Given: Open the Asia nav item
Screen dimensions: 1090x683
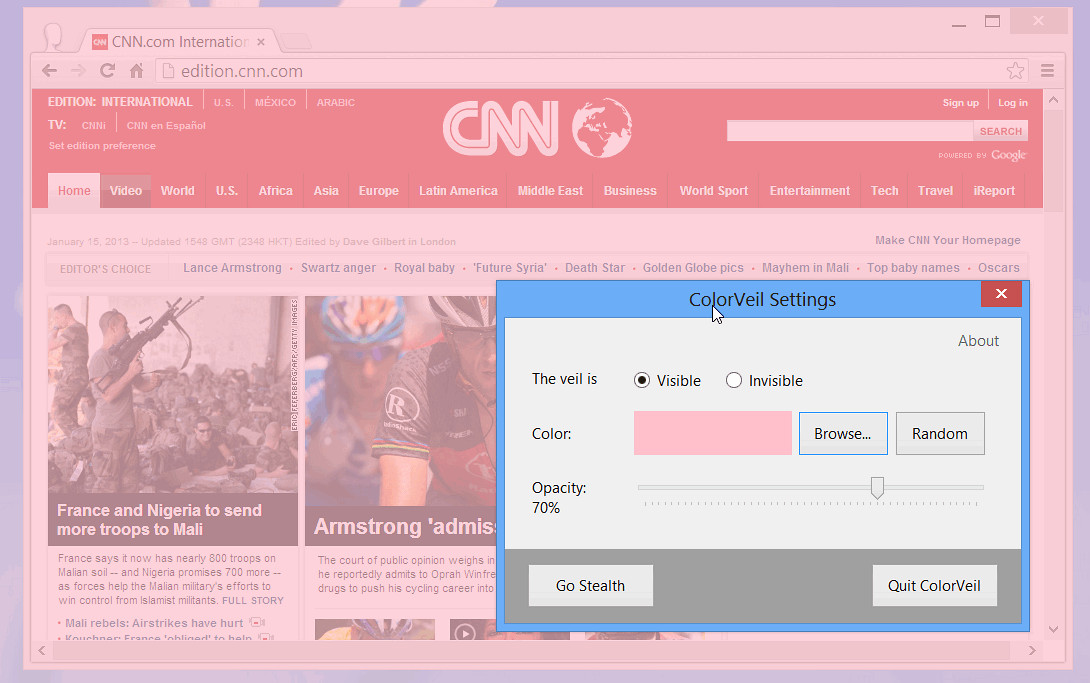Looking at the screenshot, I should (x=325, y=190).
